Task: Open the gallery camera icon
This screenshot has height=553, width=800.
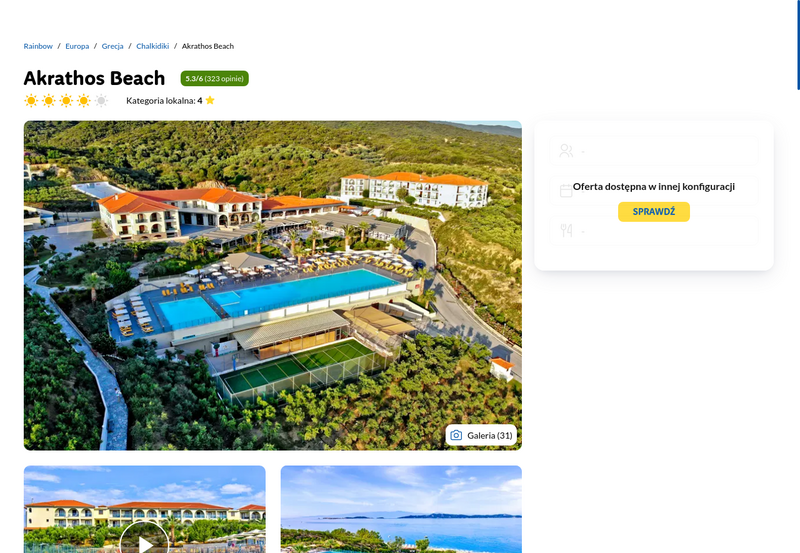Action: (x=456, y=435)
